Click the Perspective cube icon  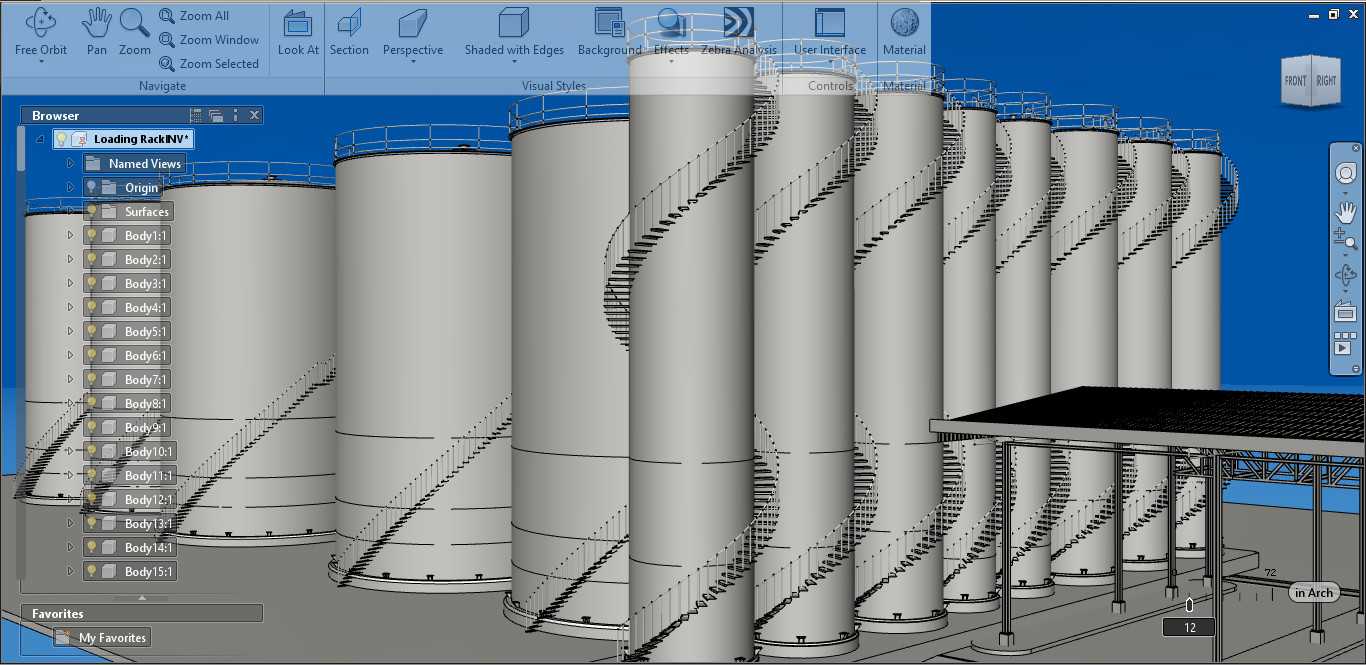point(412,23)
